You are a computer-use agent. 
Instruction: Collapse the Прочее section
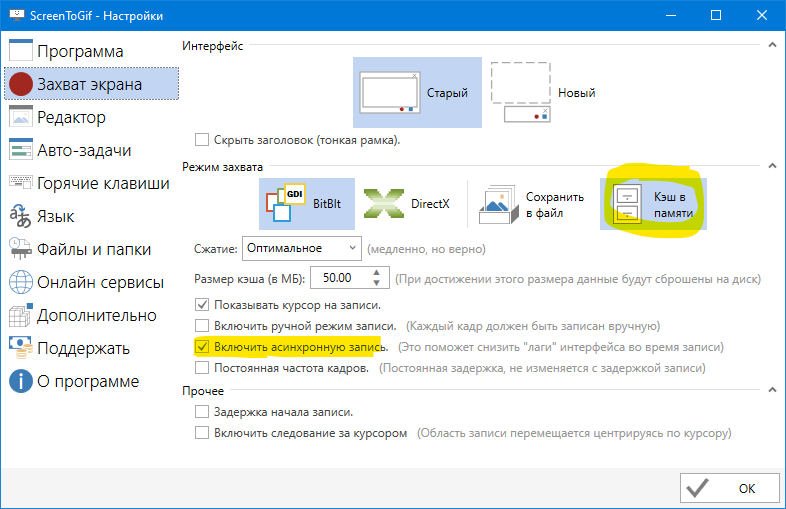(772, 390)
